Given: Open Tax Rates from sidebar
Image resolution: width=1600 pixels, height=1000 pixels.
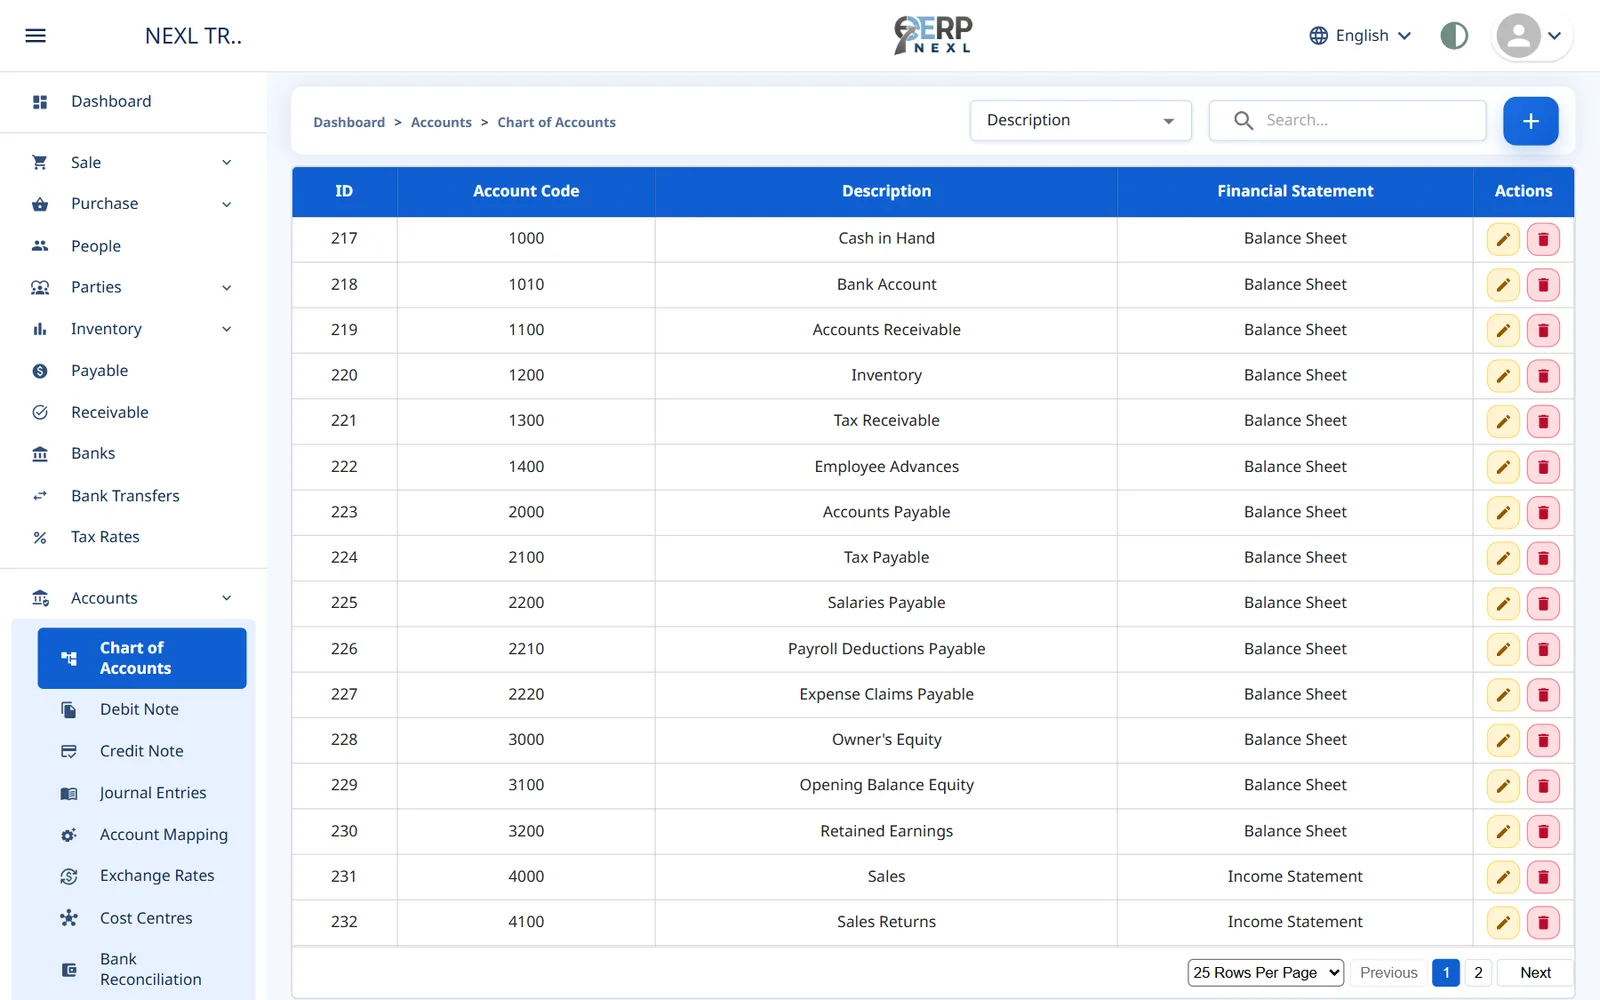Looking at the screenshot, I should 133,537.
